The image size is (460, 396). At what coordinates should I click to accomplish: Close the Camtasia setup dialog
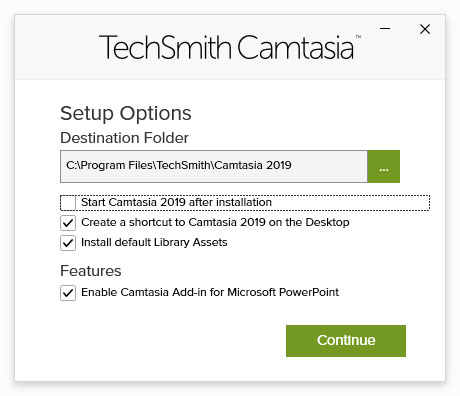pyautogui.click(x=425, y=29)
